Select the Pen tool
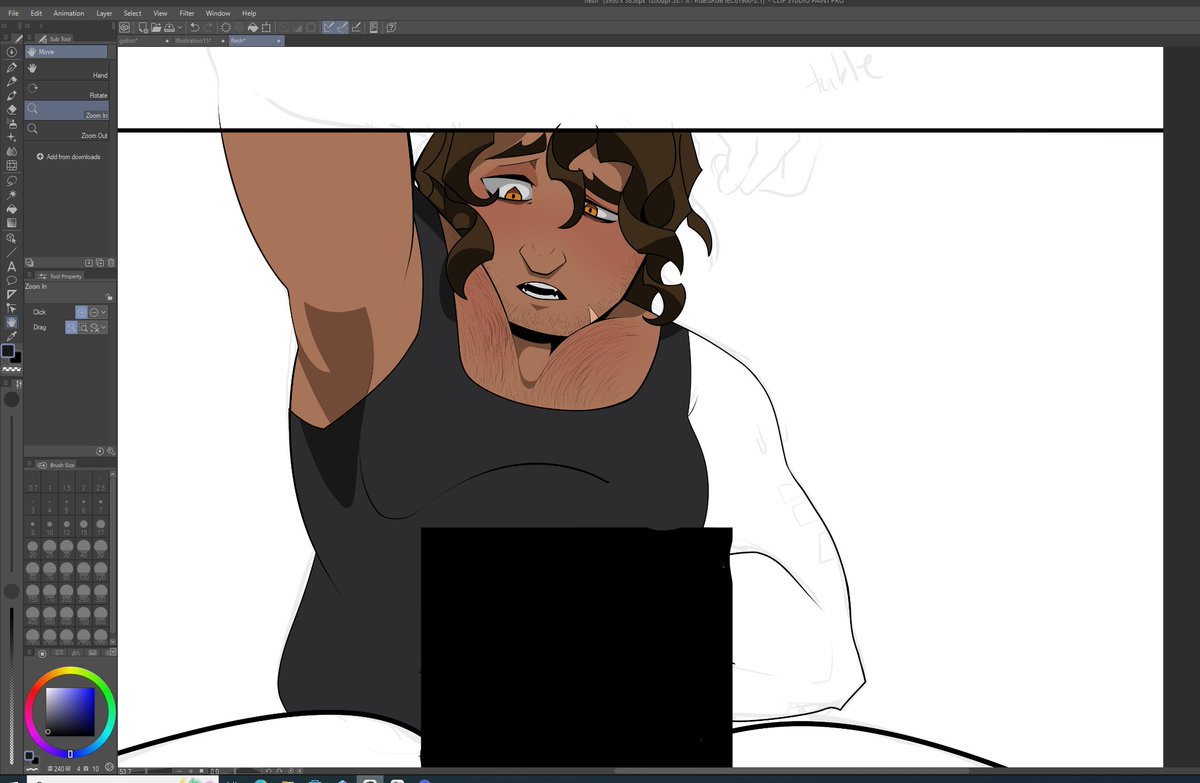Screen dimensions: 1200x783 coord(12,67)
